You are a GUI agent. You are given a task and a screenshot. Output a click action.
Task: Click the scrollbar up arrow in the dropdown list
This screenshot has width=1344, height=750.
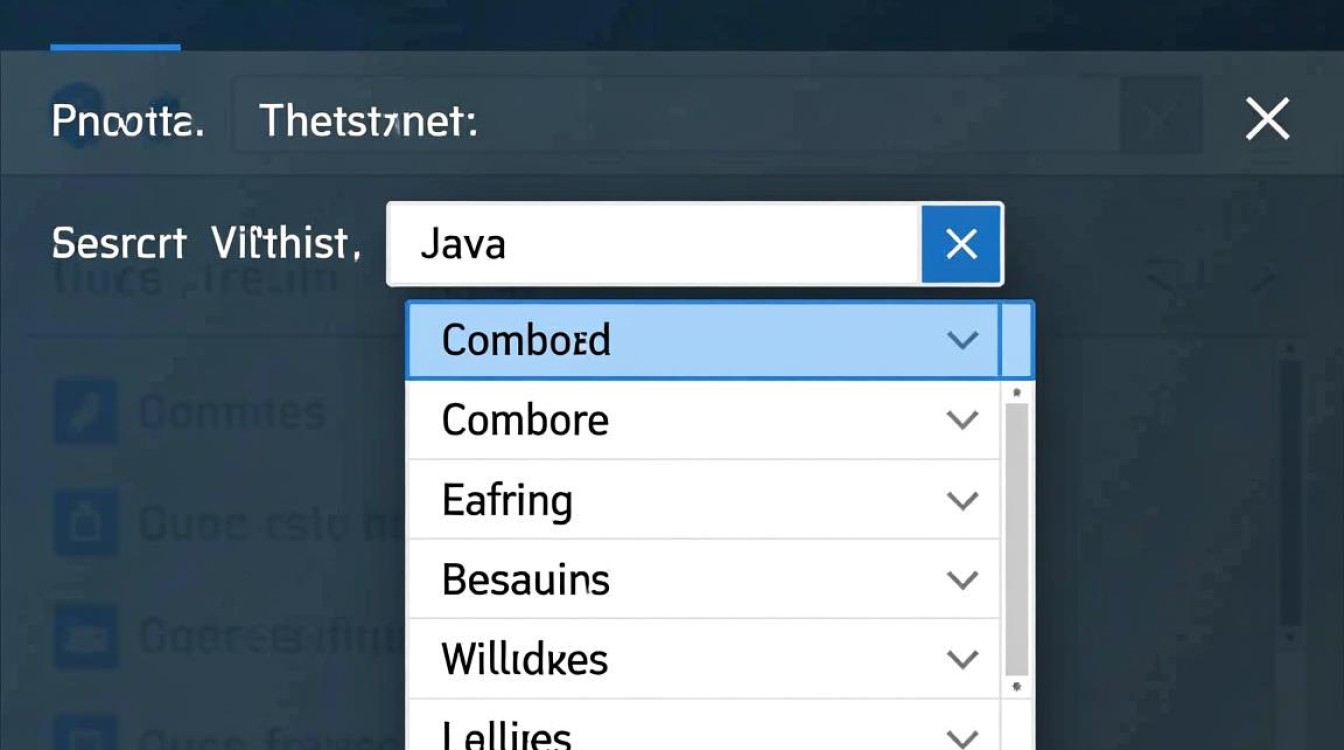[x=1016, y=393]
